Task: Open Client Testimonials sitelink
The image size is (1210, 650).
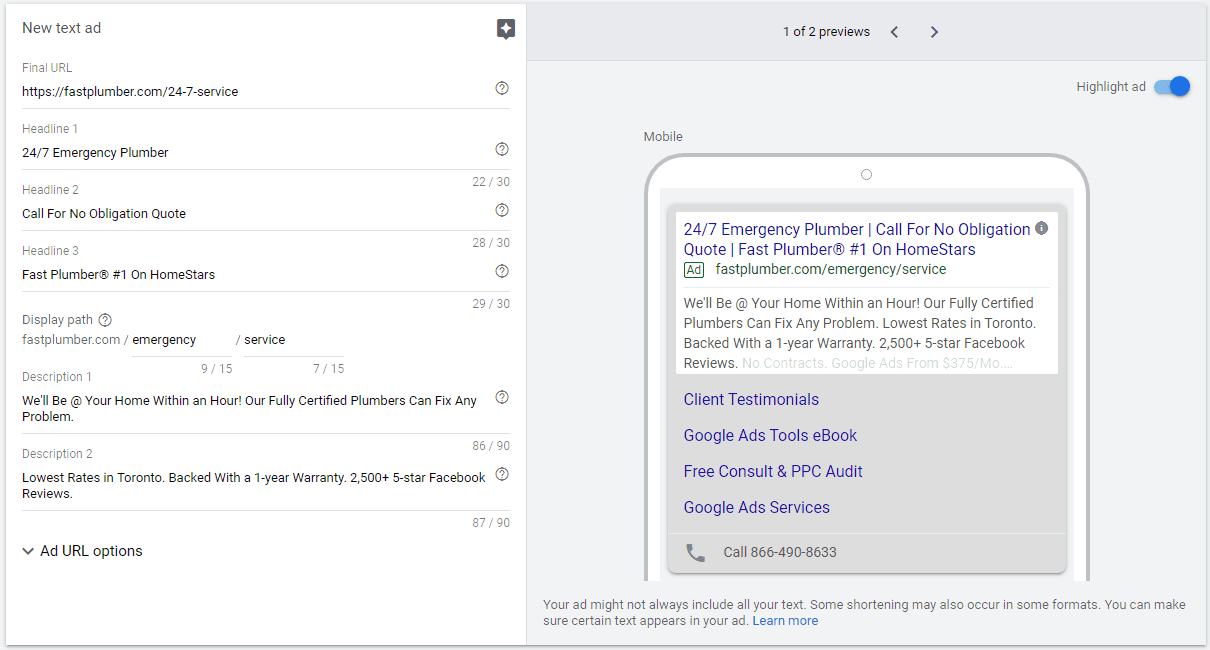Action: [751, 400]
